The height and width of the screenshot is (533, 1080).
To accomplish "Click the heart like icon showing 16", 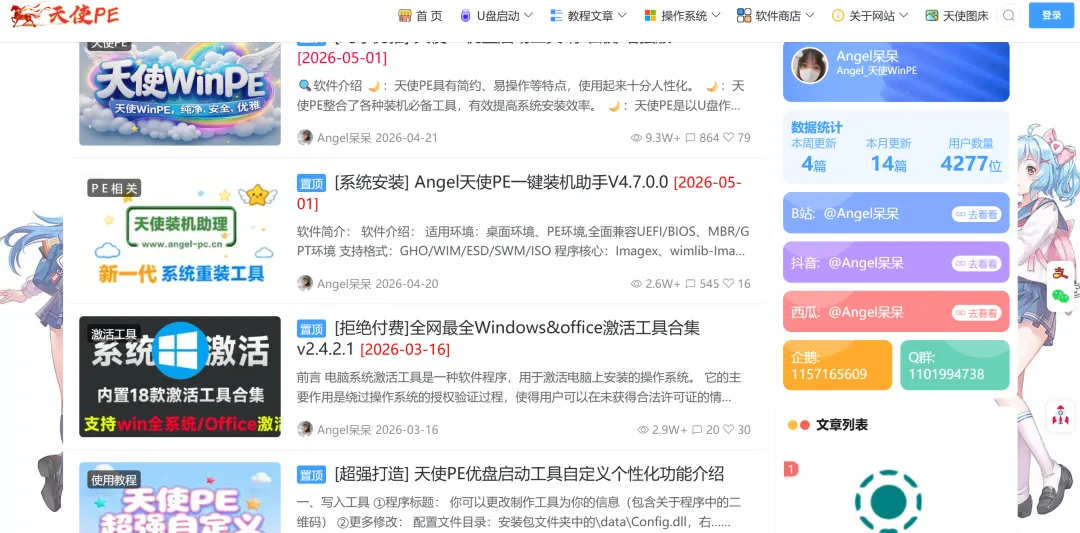I will 728,284.
